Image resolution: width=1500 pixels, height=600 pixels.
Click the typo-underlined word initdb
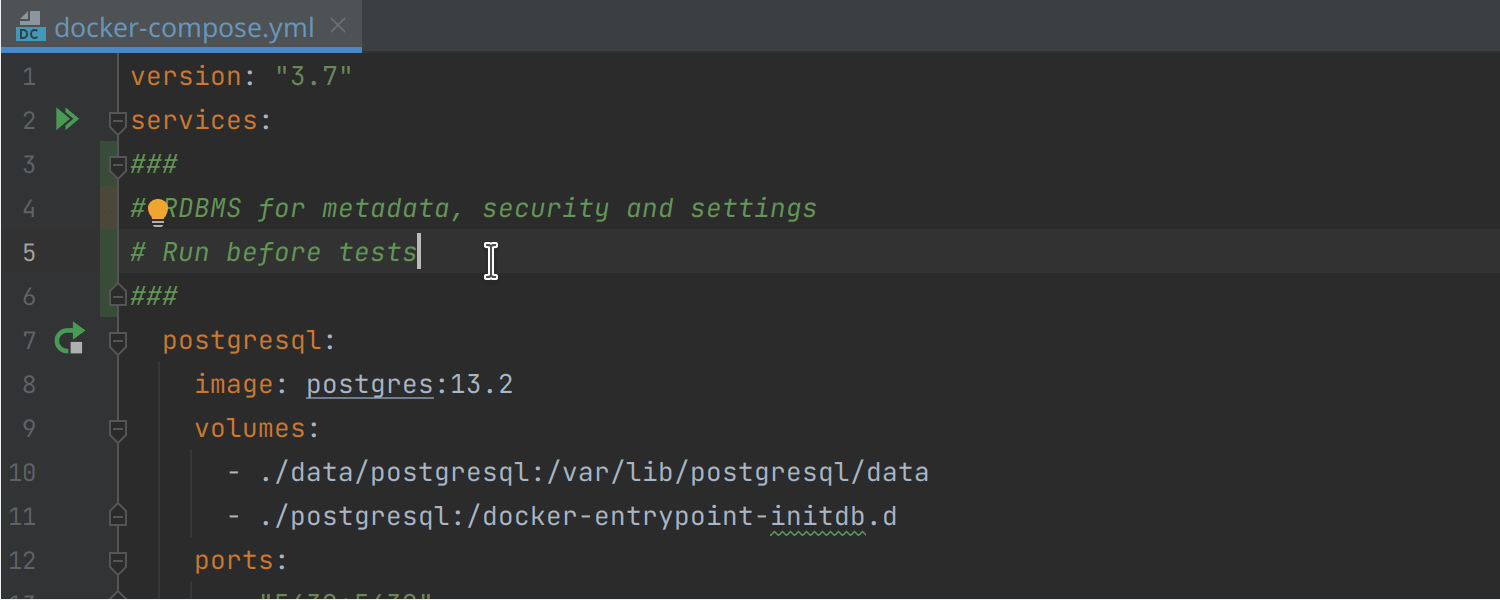(817, 517)
